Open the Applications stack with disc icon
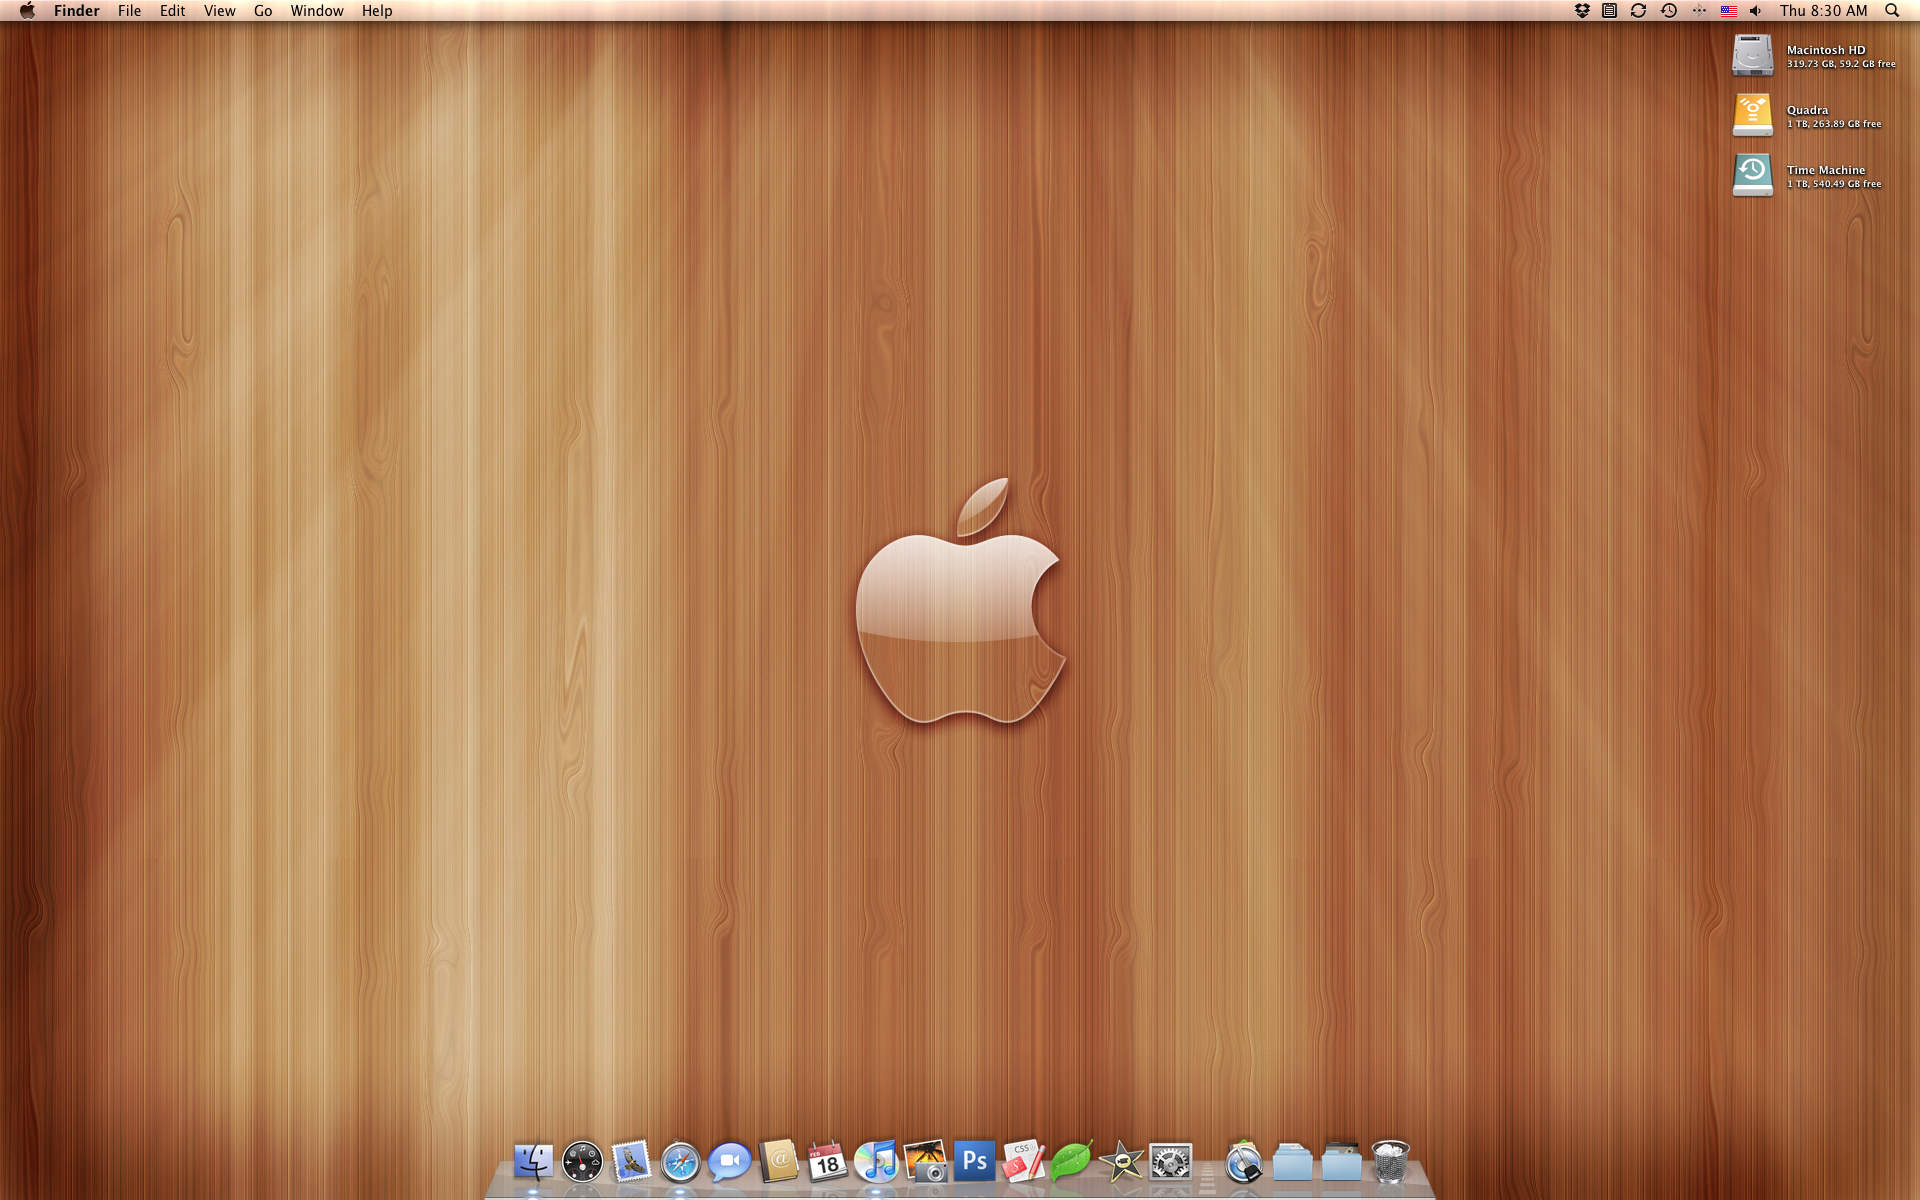The width and height of the screenshot is (1920, 1200). tap(1244, 1162)
